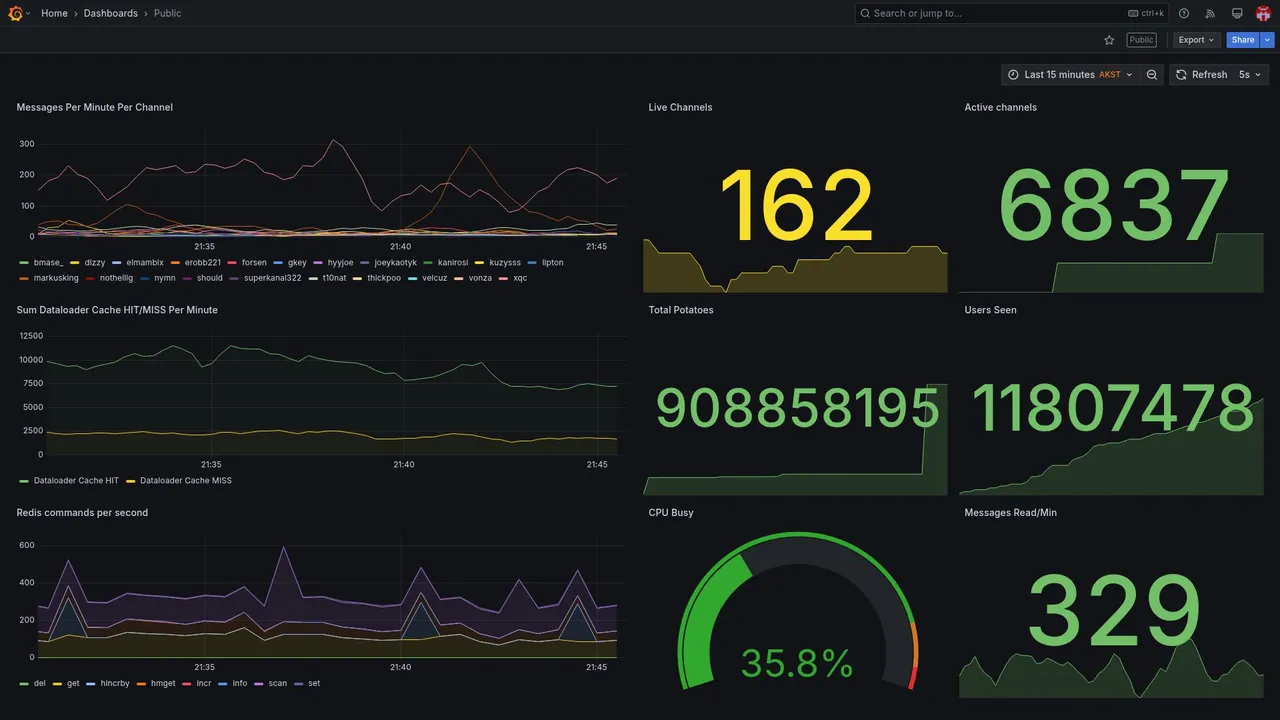Click the keyboard ctrl+k shortcut hint

coord(1146,13)
